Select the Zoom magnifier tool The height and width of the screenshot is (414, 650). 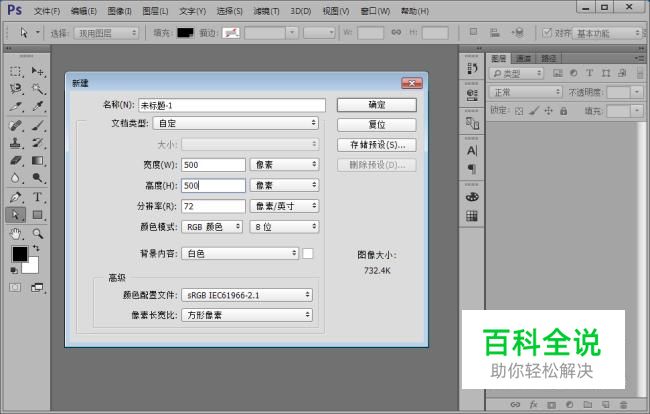(38, 234)
